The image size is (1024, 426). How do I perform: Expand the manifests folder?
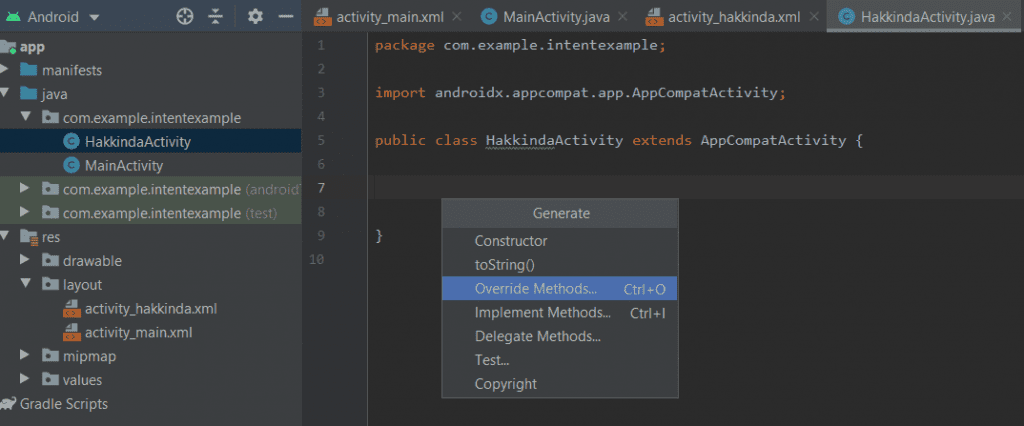[x=8, y=70]
